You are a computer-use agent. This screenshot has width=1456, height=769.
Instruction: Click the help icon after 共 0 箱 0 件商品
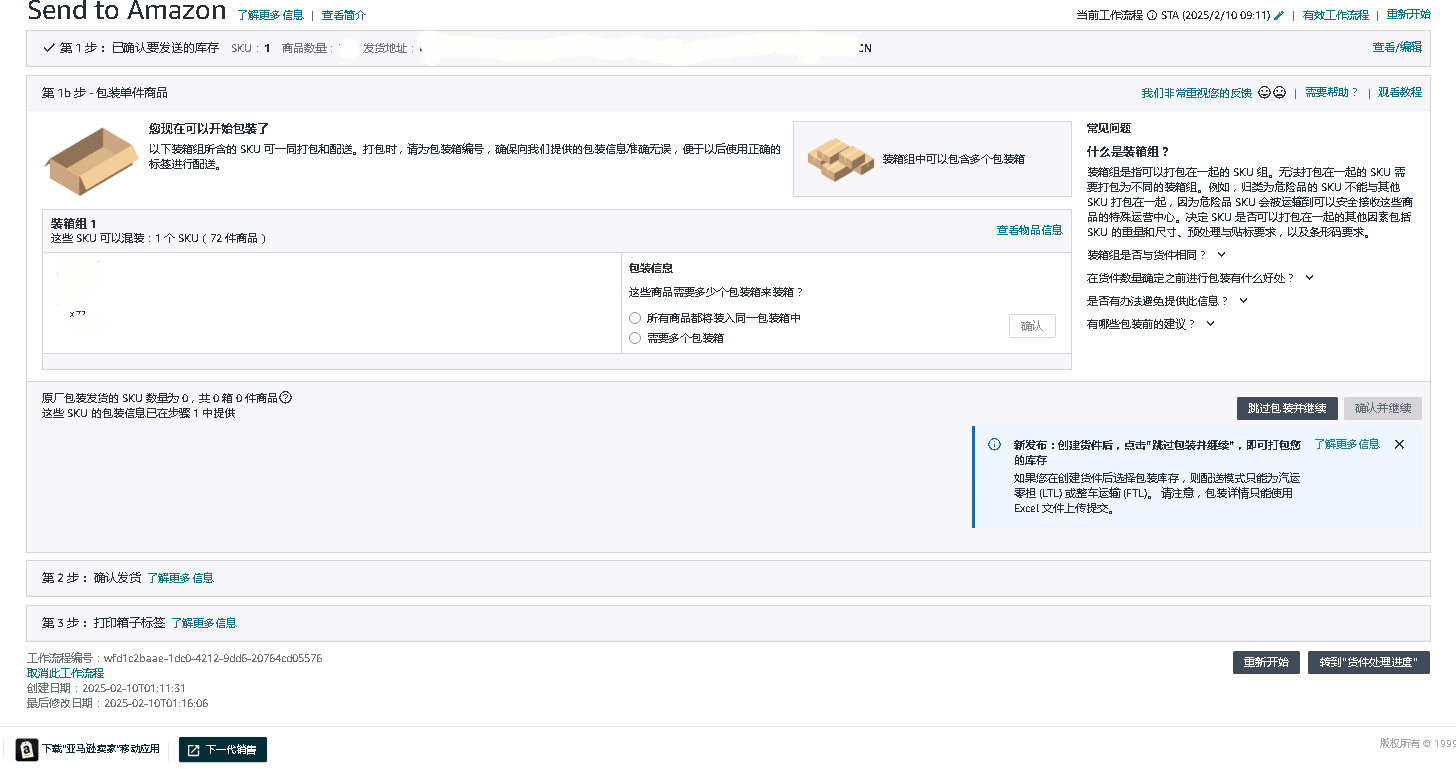click(285, 397)
